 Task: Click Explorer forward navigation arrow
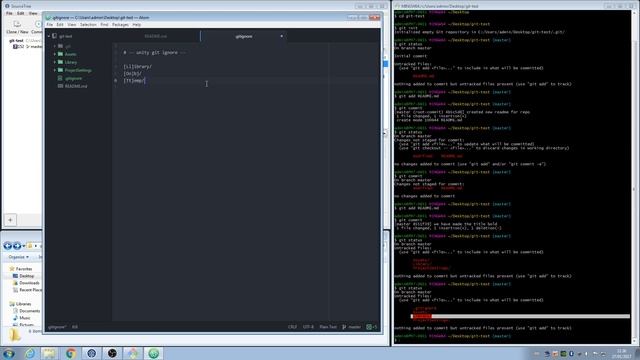(17, 246)
